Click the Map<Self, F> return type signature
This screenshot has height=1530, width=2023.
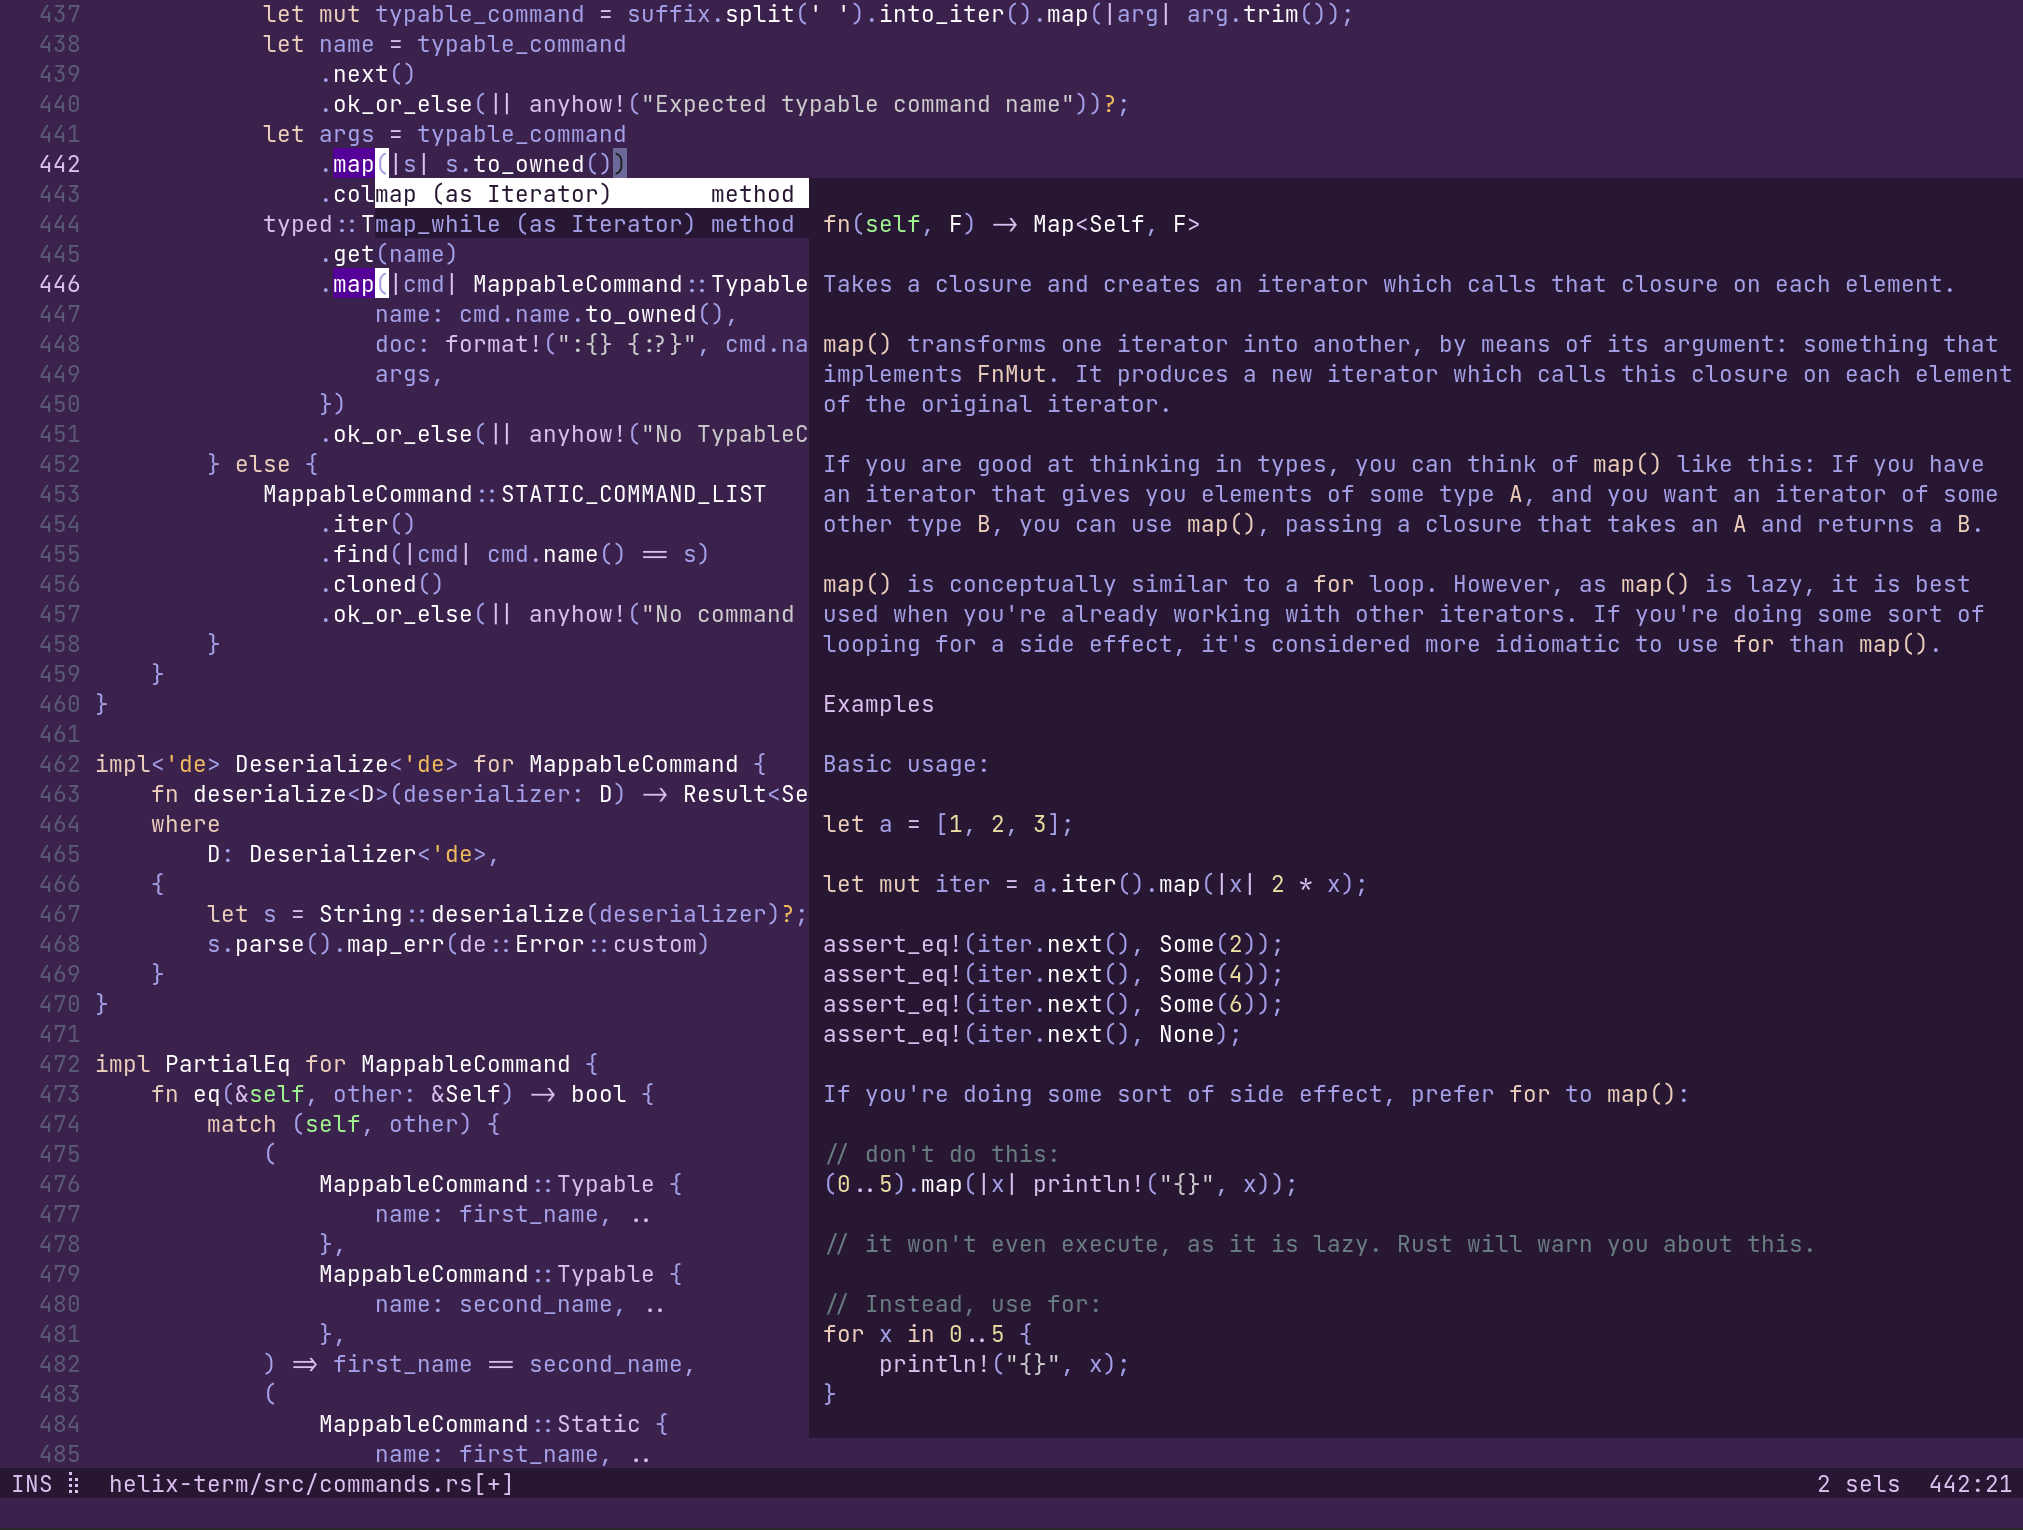(1117, 224)
